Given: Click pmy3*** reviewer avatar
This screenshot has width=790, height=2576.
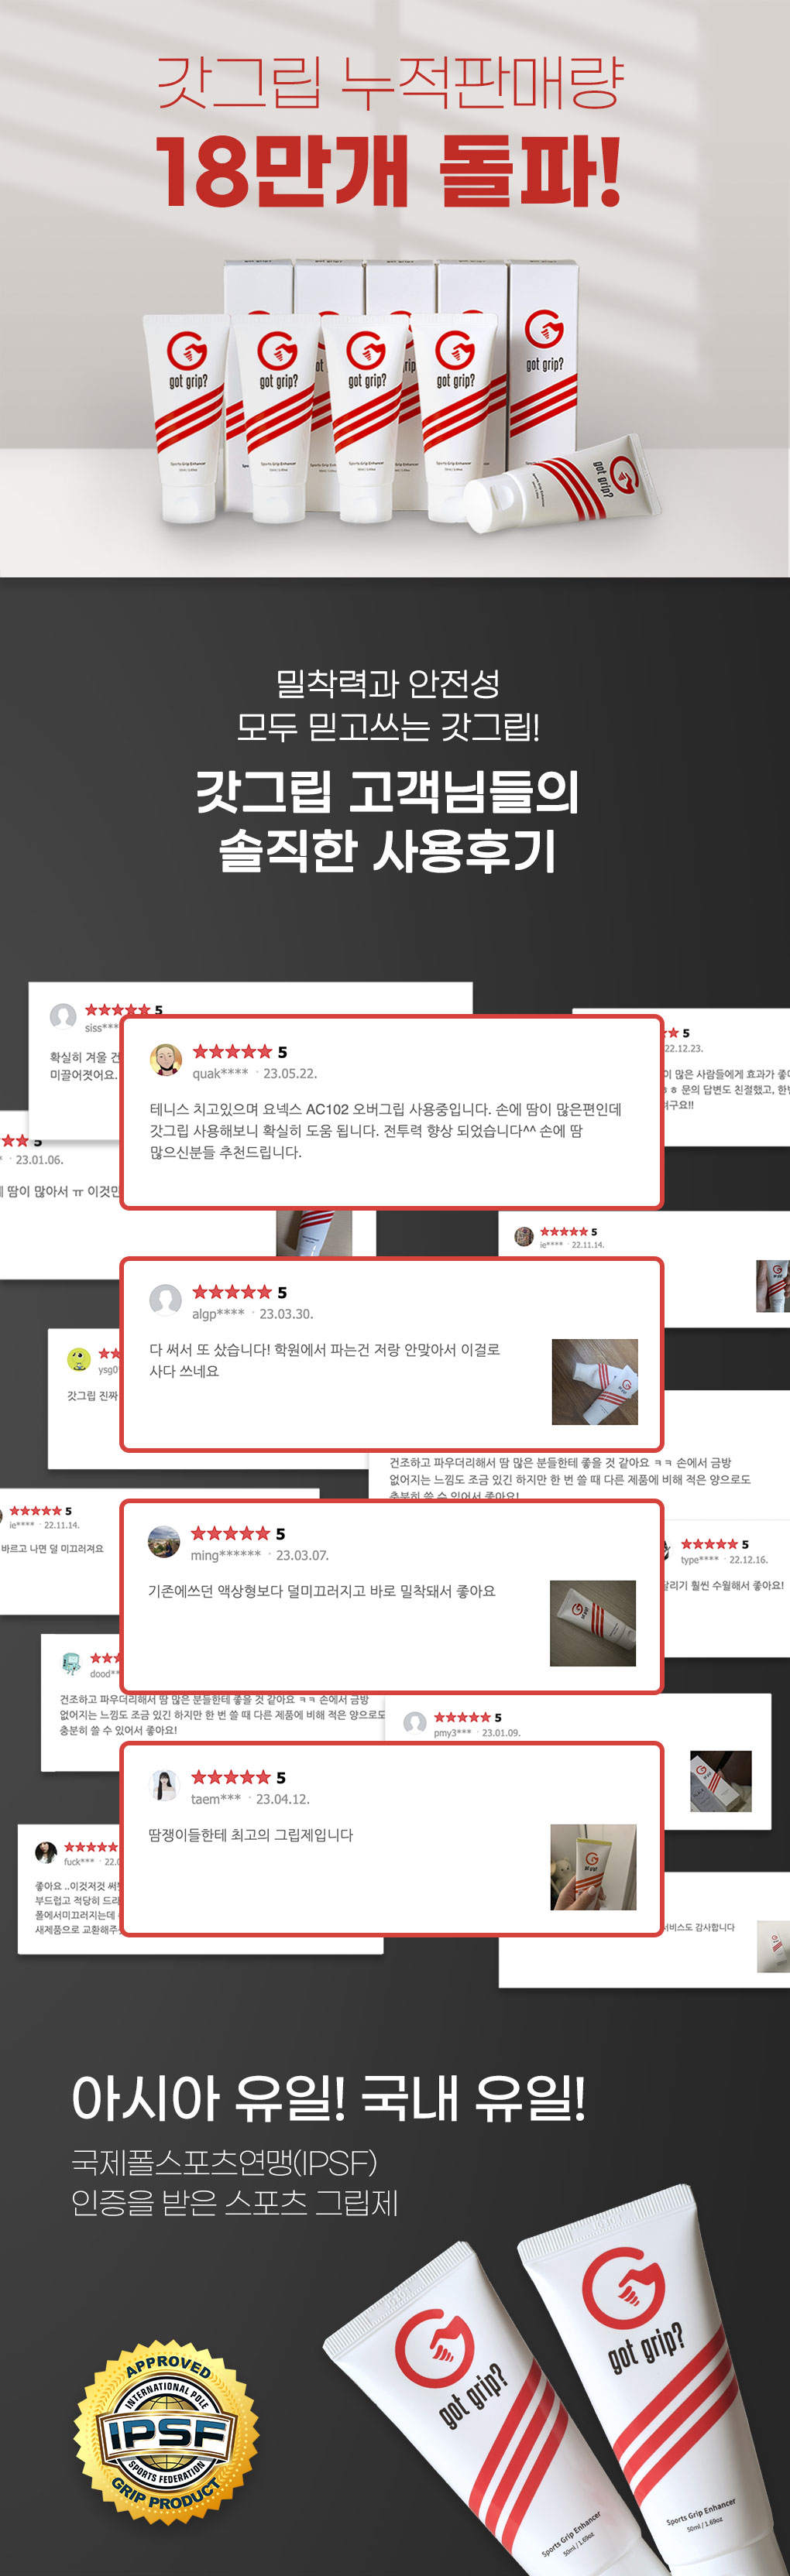Looking at the screenshot, I should (x=415, y=1723).
